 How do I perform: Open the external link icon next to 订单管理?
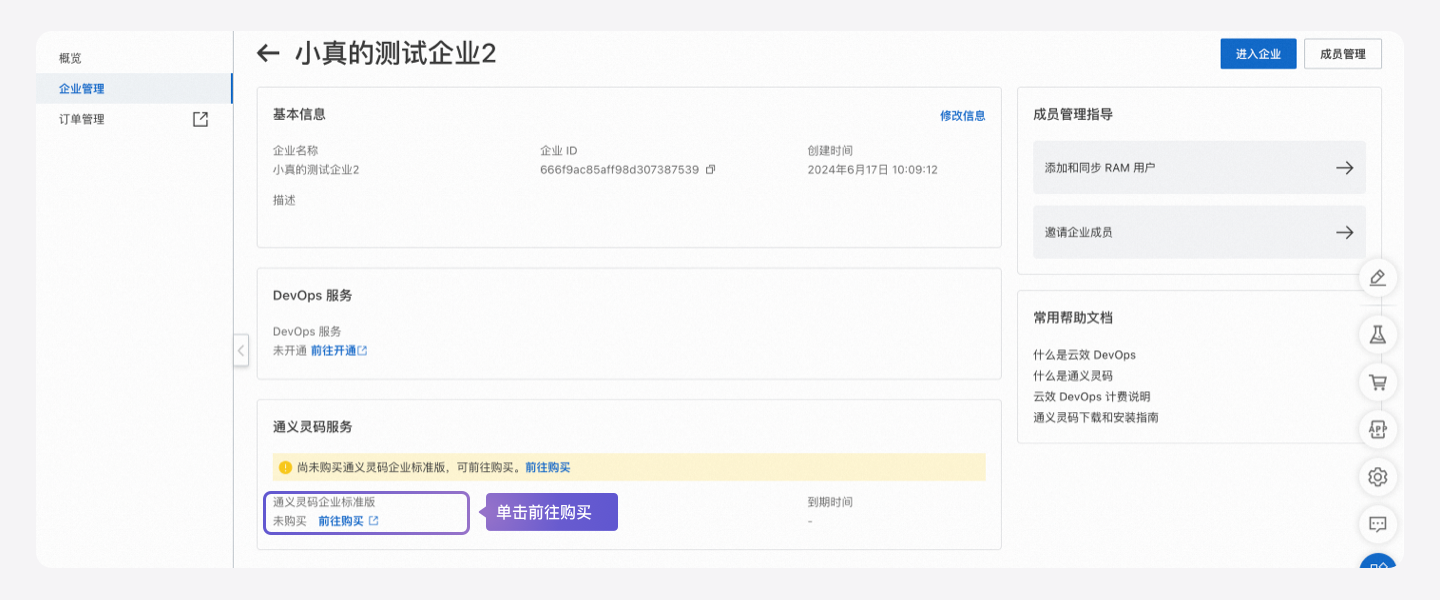[x=200, y=119]
